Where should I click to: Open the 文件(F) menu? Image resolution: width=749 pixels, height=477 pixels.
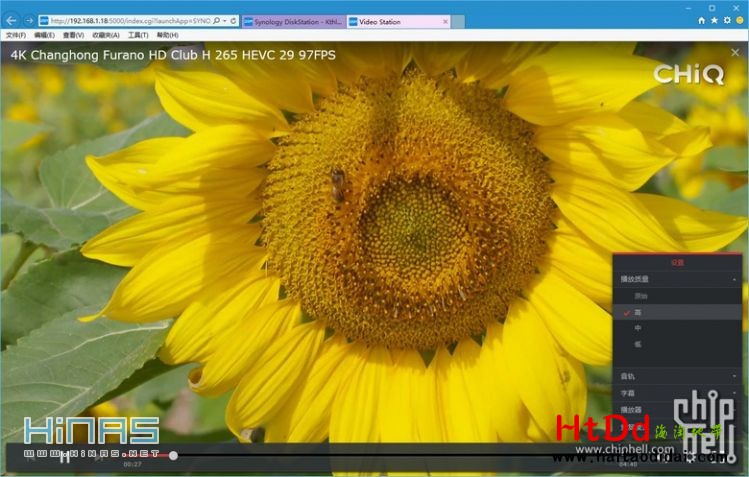(16, 35)
